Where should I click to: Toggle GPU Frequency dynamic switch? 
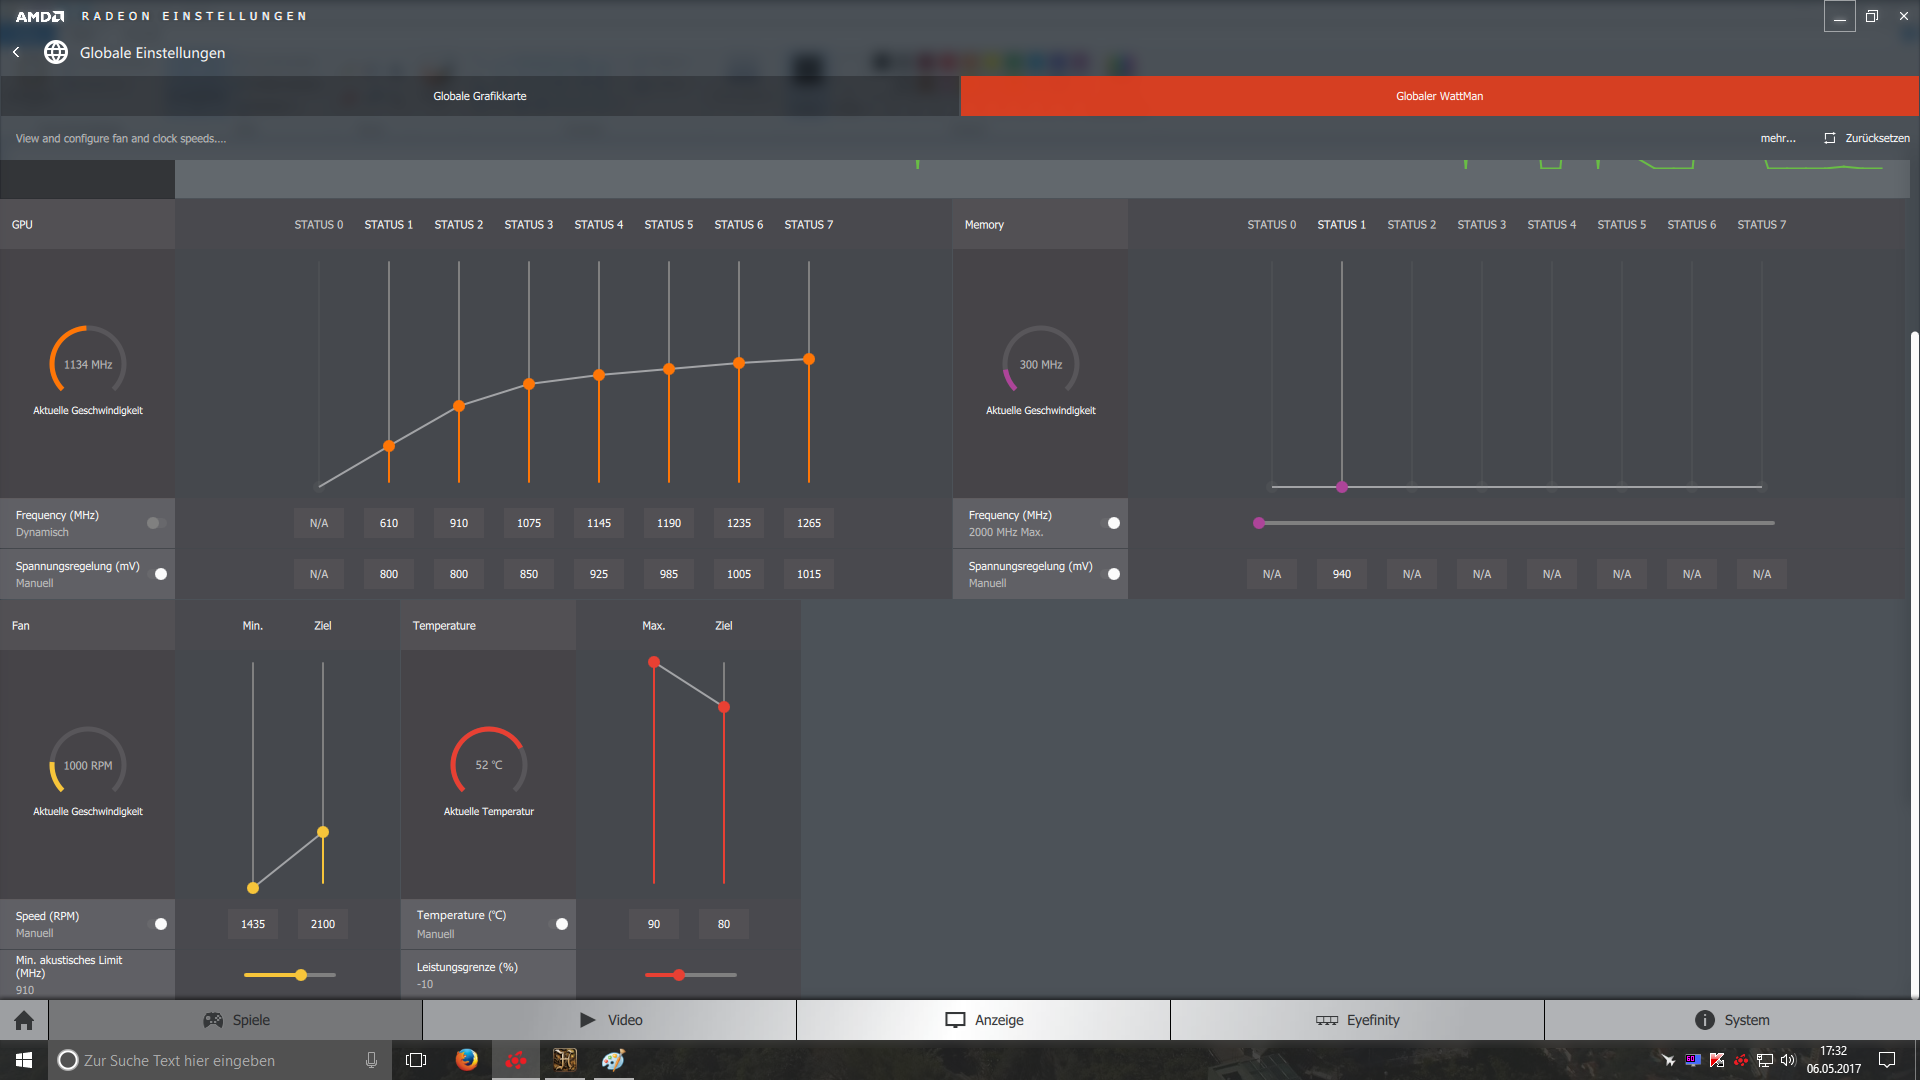coord(156,523)
